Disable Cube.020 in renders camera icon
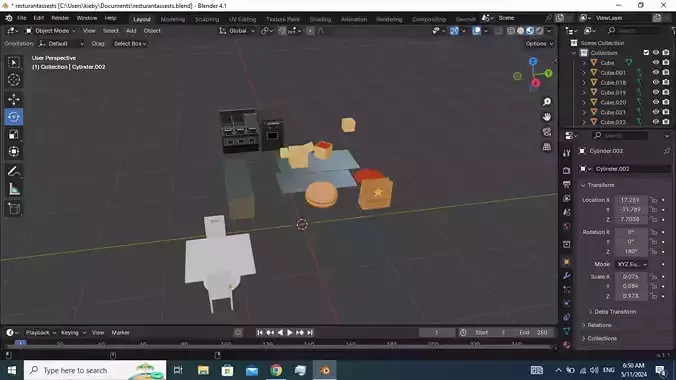Image resolution: width=676 pixels, height=380 pixels. [666, 102]
